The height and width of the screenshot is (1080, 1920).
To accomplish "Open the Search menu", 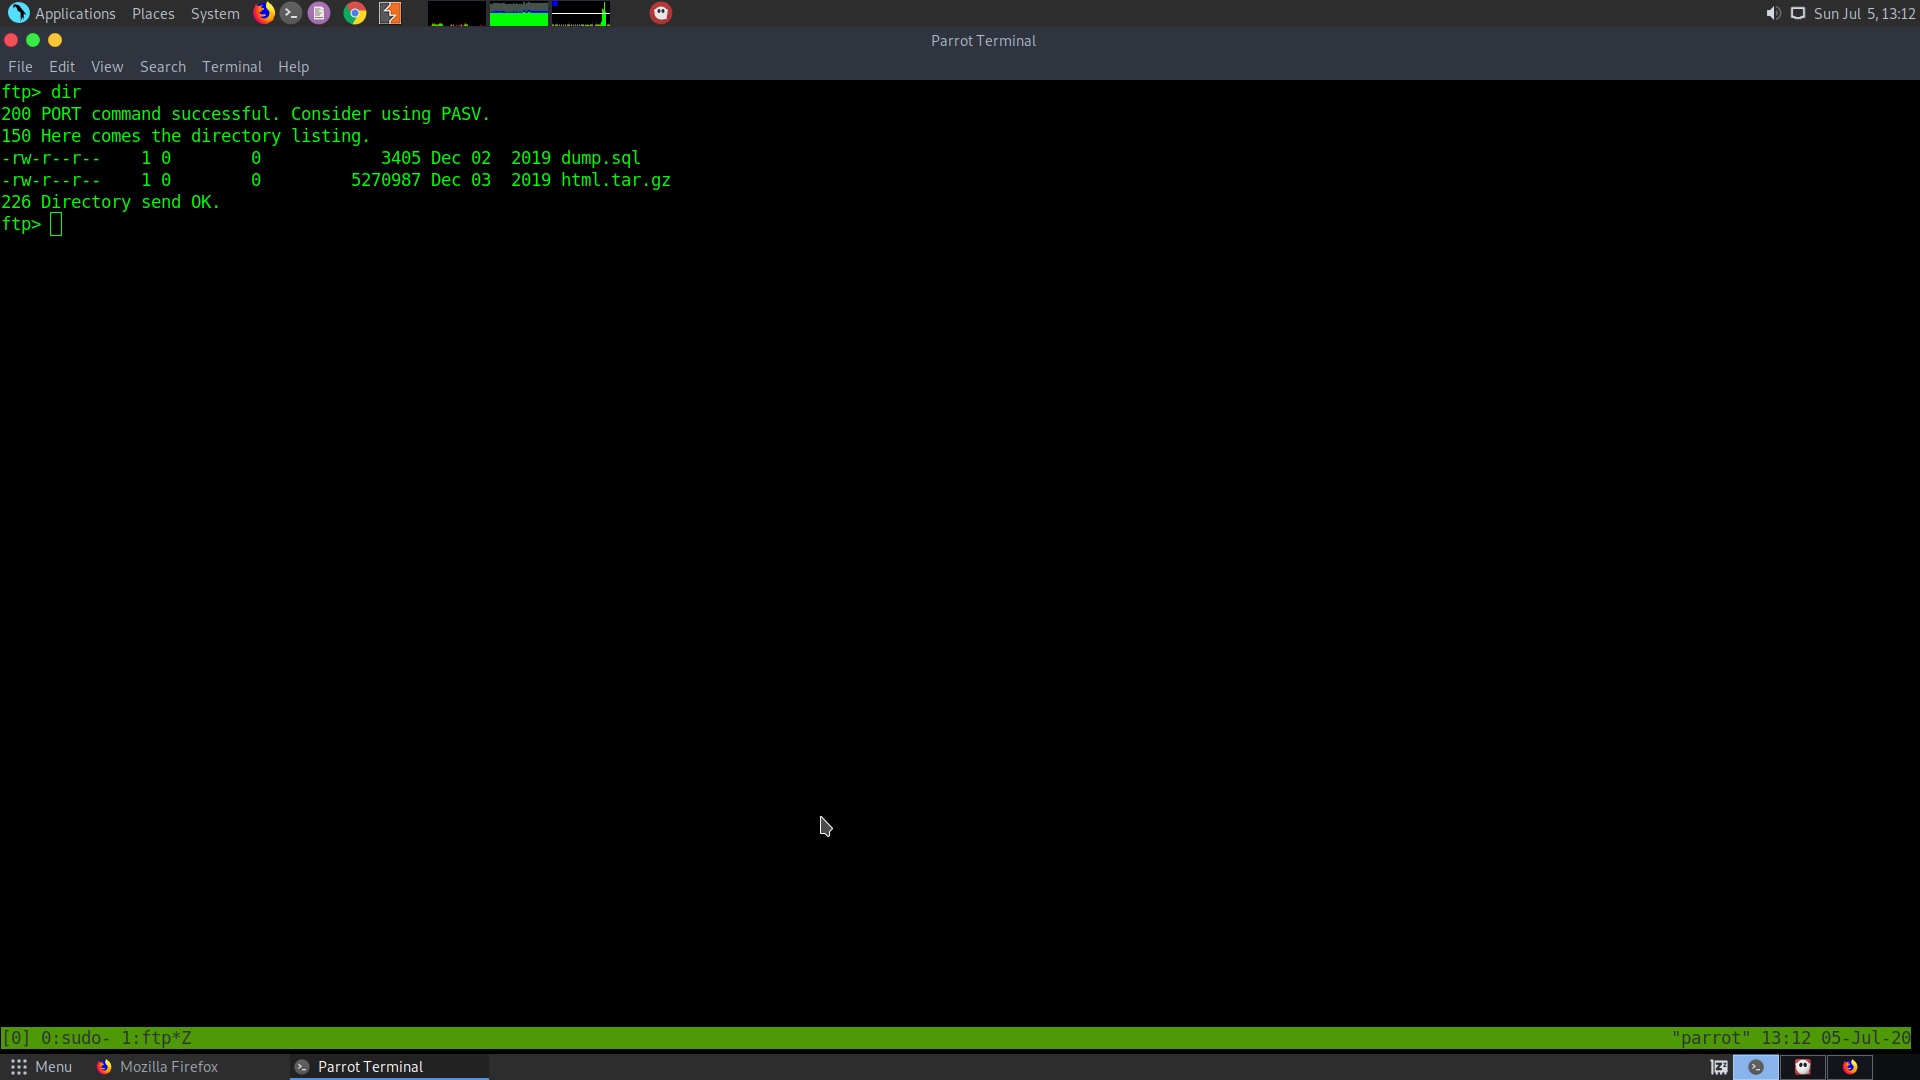I will (x=163, y=67).
